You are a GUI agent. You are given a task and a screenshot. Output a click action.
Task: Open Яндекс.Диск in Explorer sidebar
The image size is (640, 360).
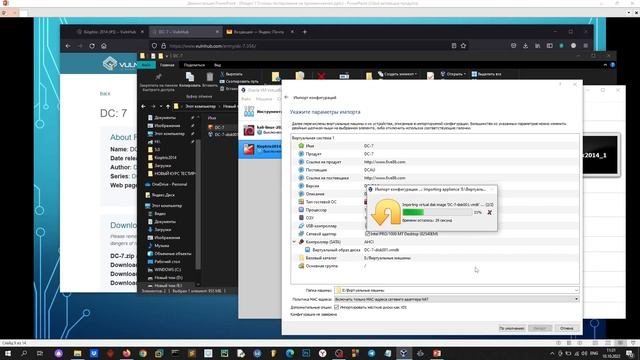pyautogui.click(x=163, y=195)
